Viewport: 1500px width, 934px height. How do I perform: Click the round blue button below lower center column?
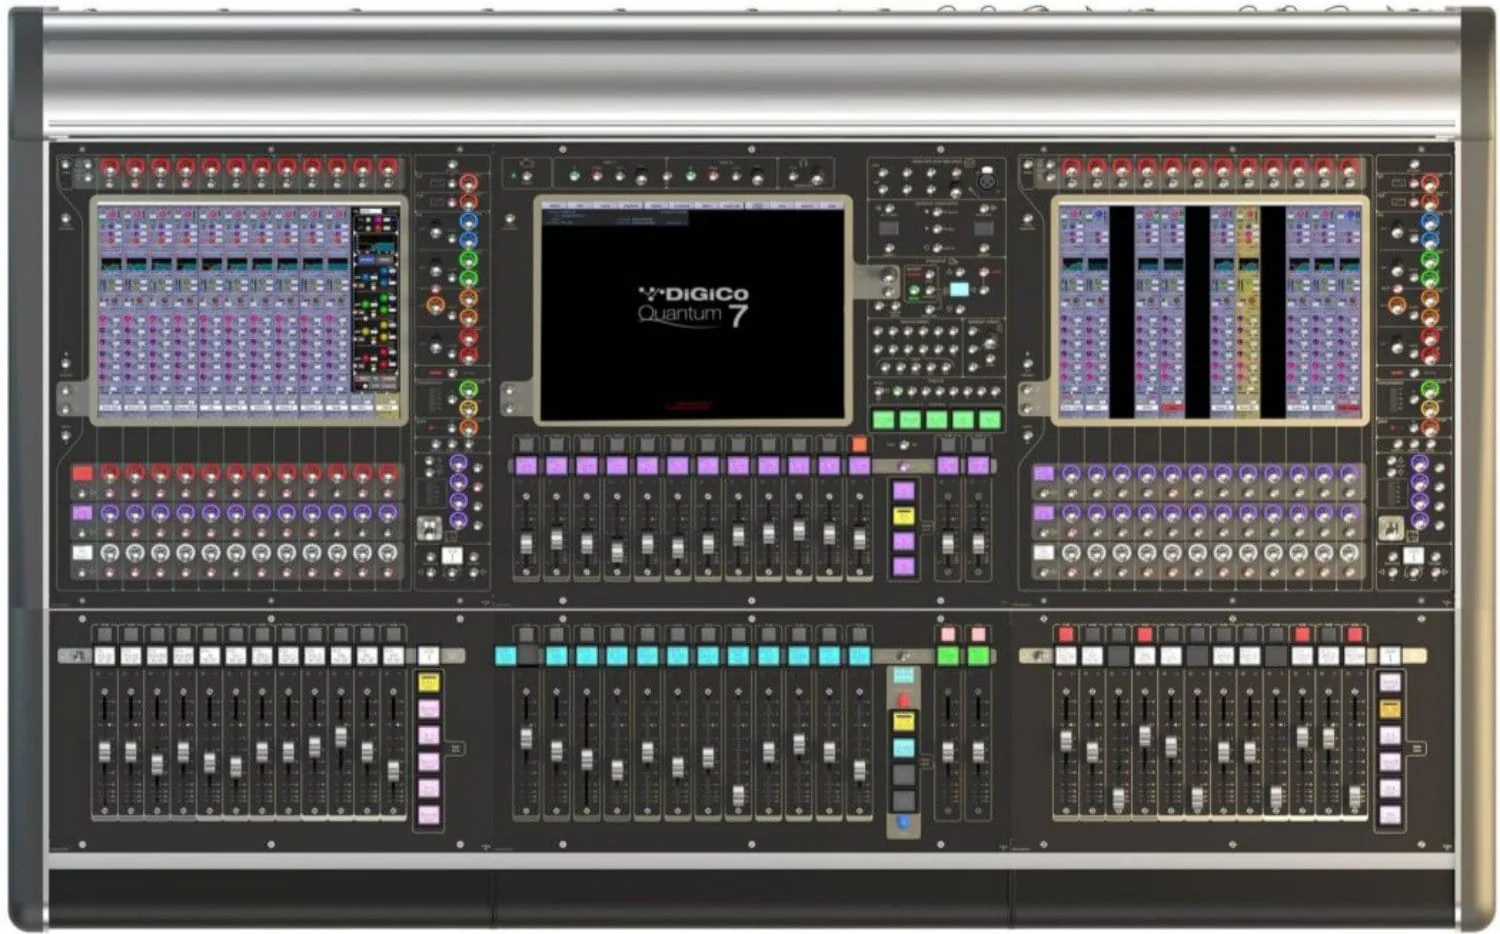click(904, 823)
